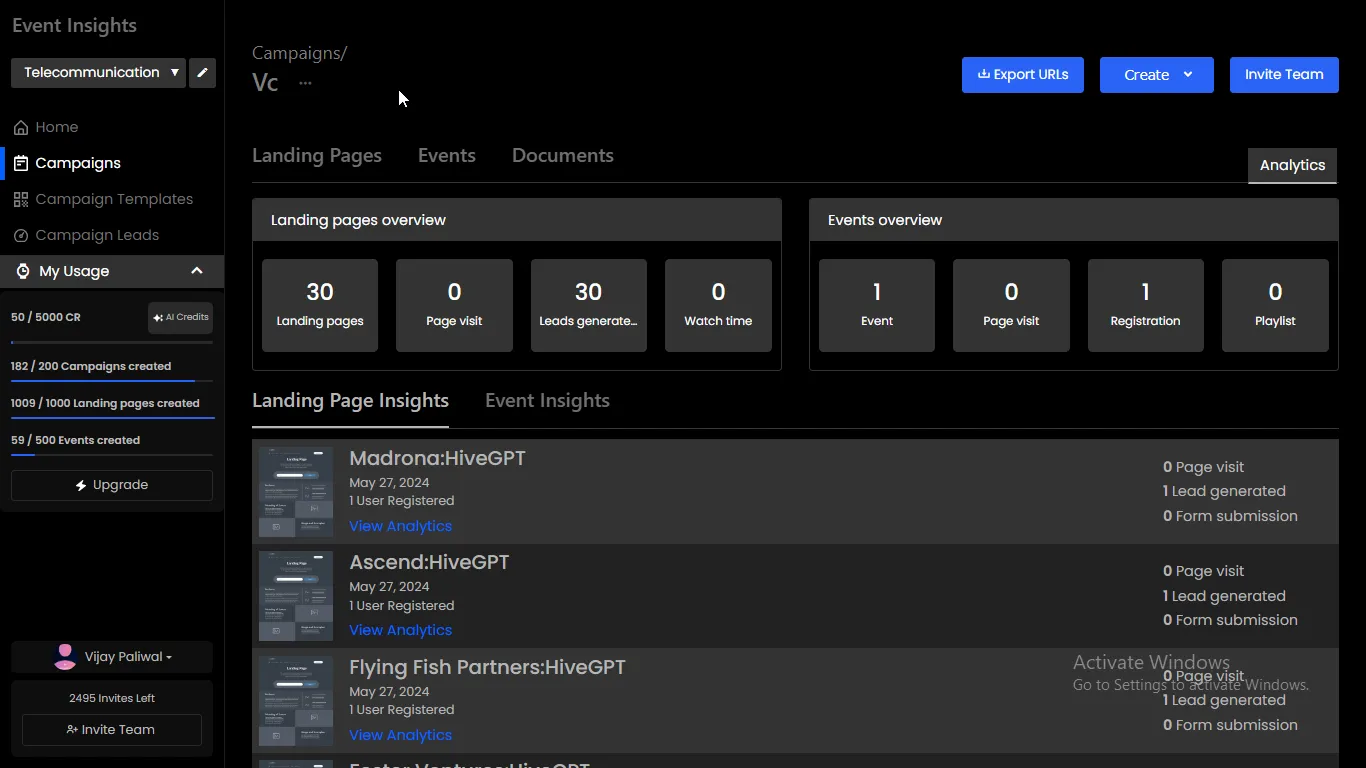Open the Documents tab
The height and width of the screenshot is (768, 1366).
click(x=563, y=156)
